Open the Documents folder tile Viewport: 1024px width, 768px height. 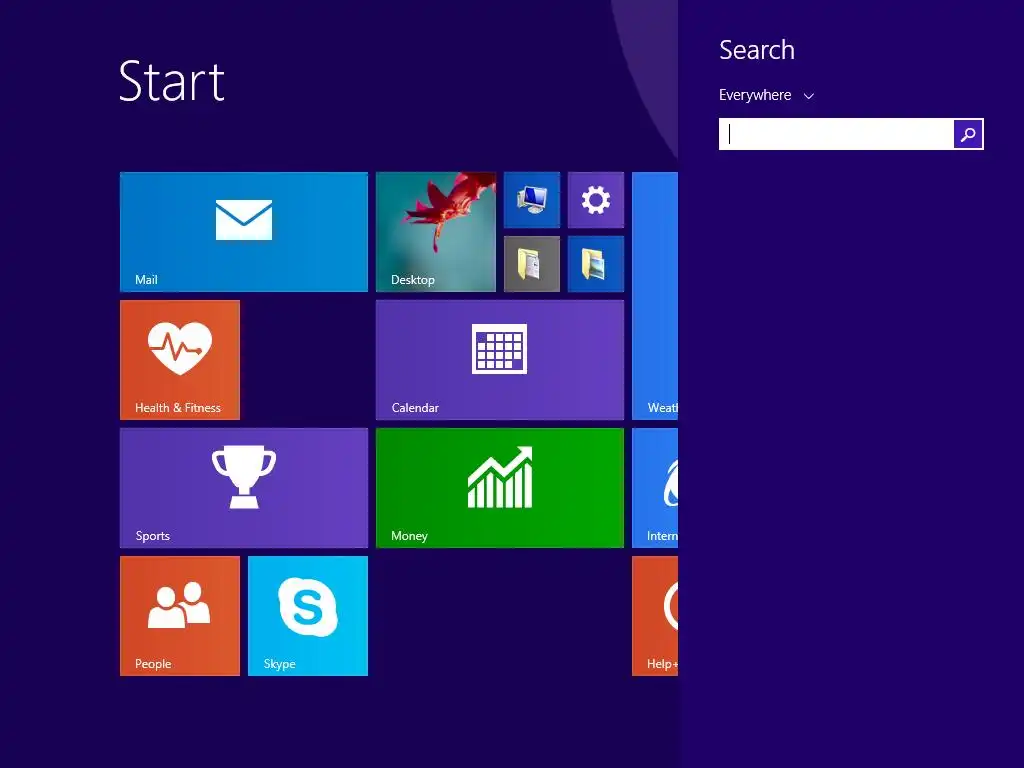[532, 264]
